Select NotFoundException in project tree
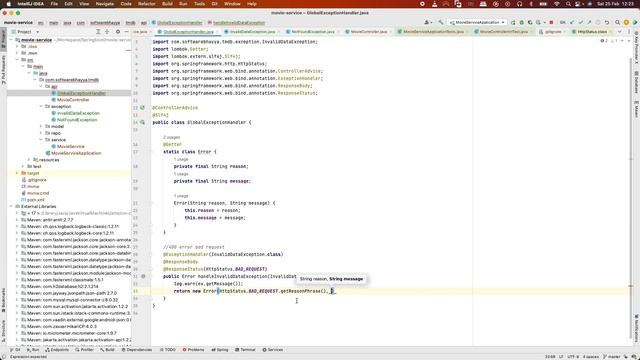The width and height of the screenshot is (640, 360). 77,120
